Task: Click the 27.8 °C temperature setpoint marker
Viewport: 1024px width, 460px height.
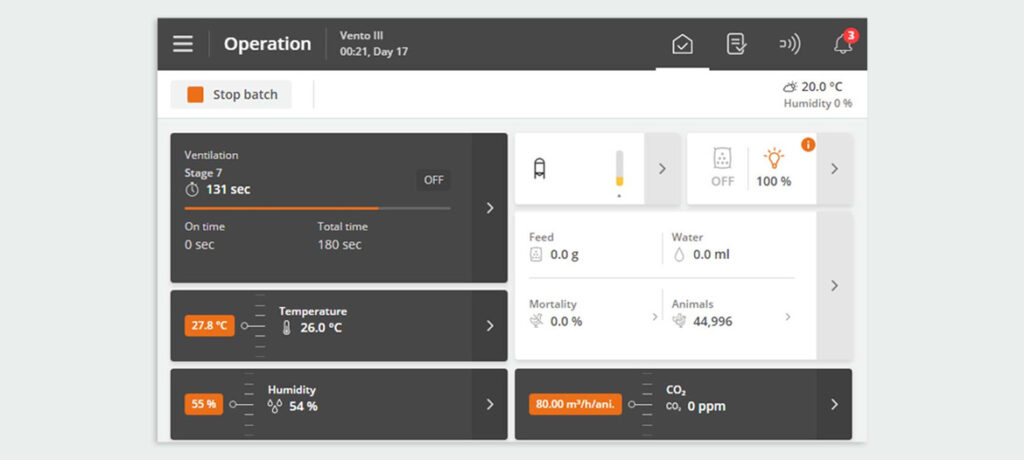Action: pos(209,326)
